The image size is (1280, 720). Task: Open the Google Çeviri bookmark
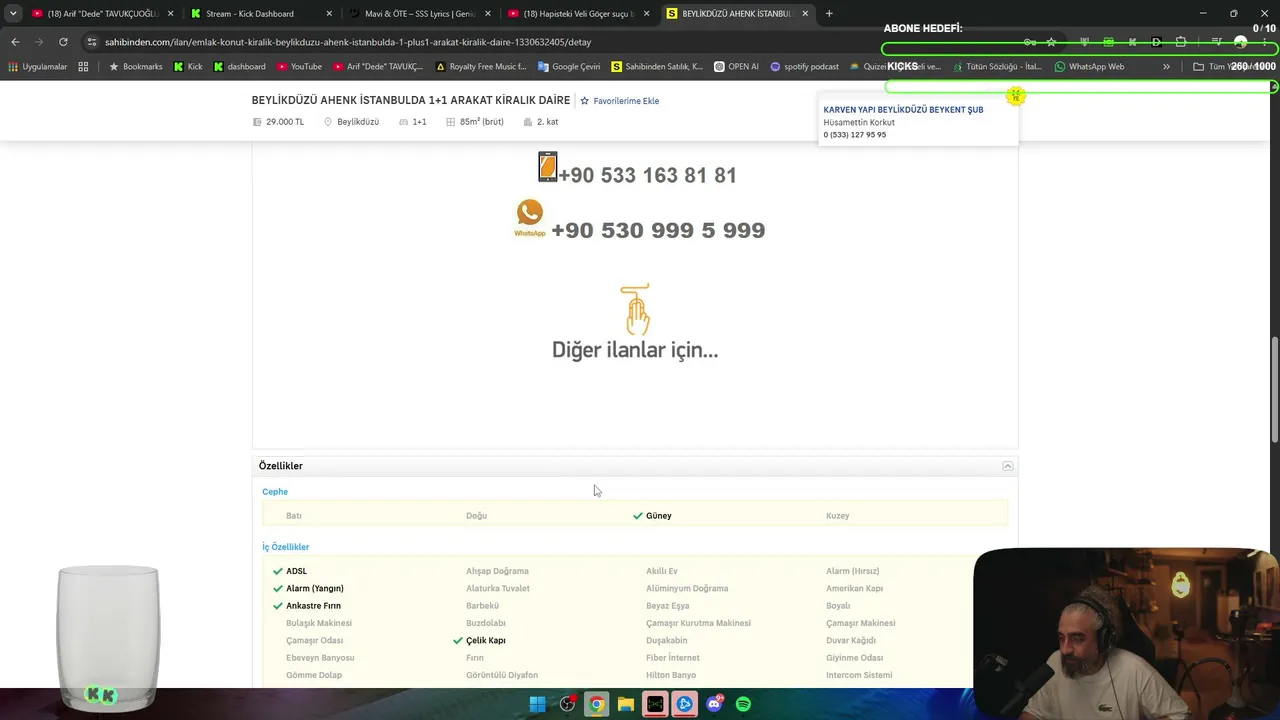click(569, 67)
